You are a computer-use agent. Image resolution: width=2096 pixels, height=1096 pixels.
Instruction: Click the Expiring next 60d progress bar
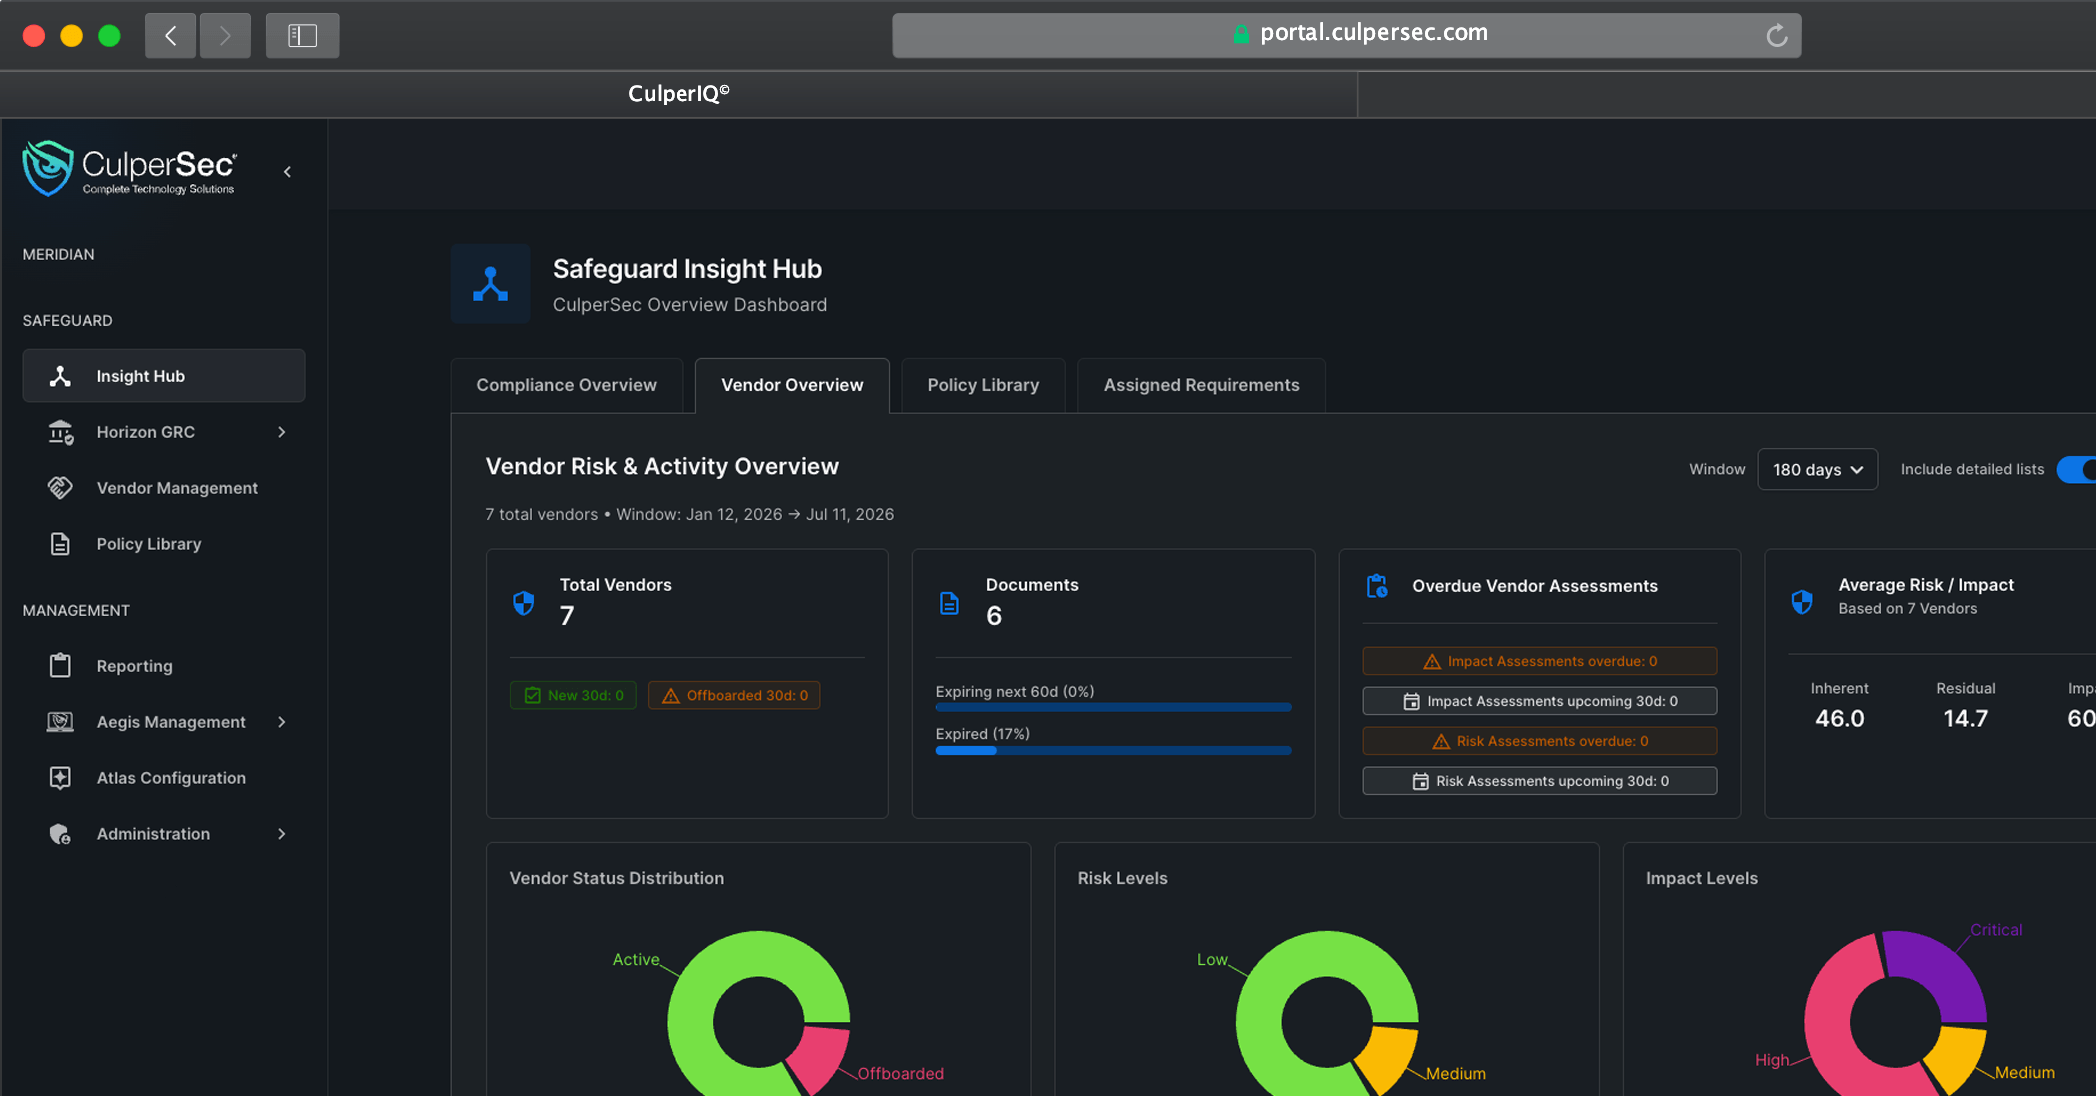pyautogui.click(x=1113, y=707)
